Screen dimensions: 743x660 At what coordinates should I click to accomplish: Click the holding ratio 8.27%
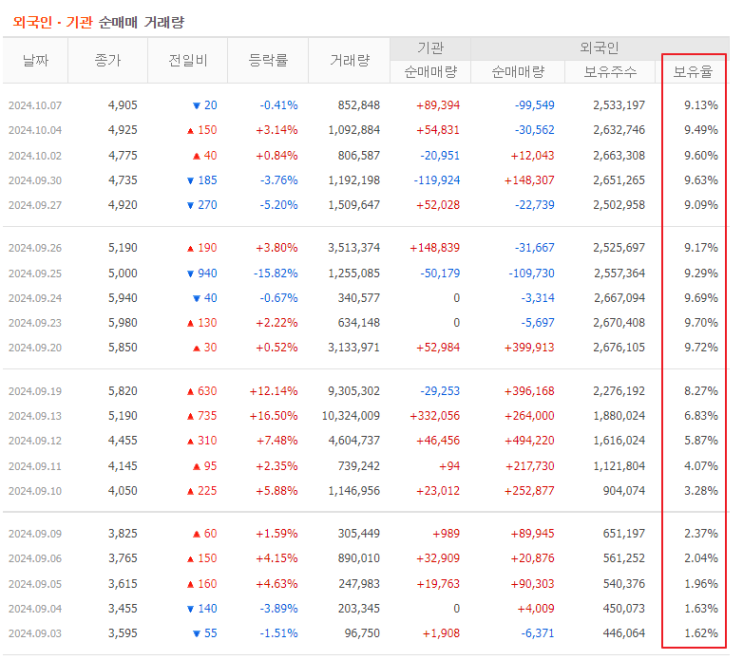701,391
